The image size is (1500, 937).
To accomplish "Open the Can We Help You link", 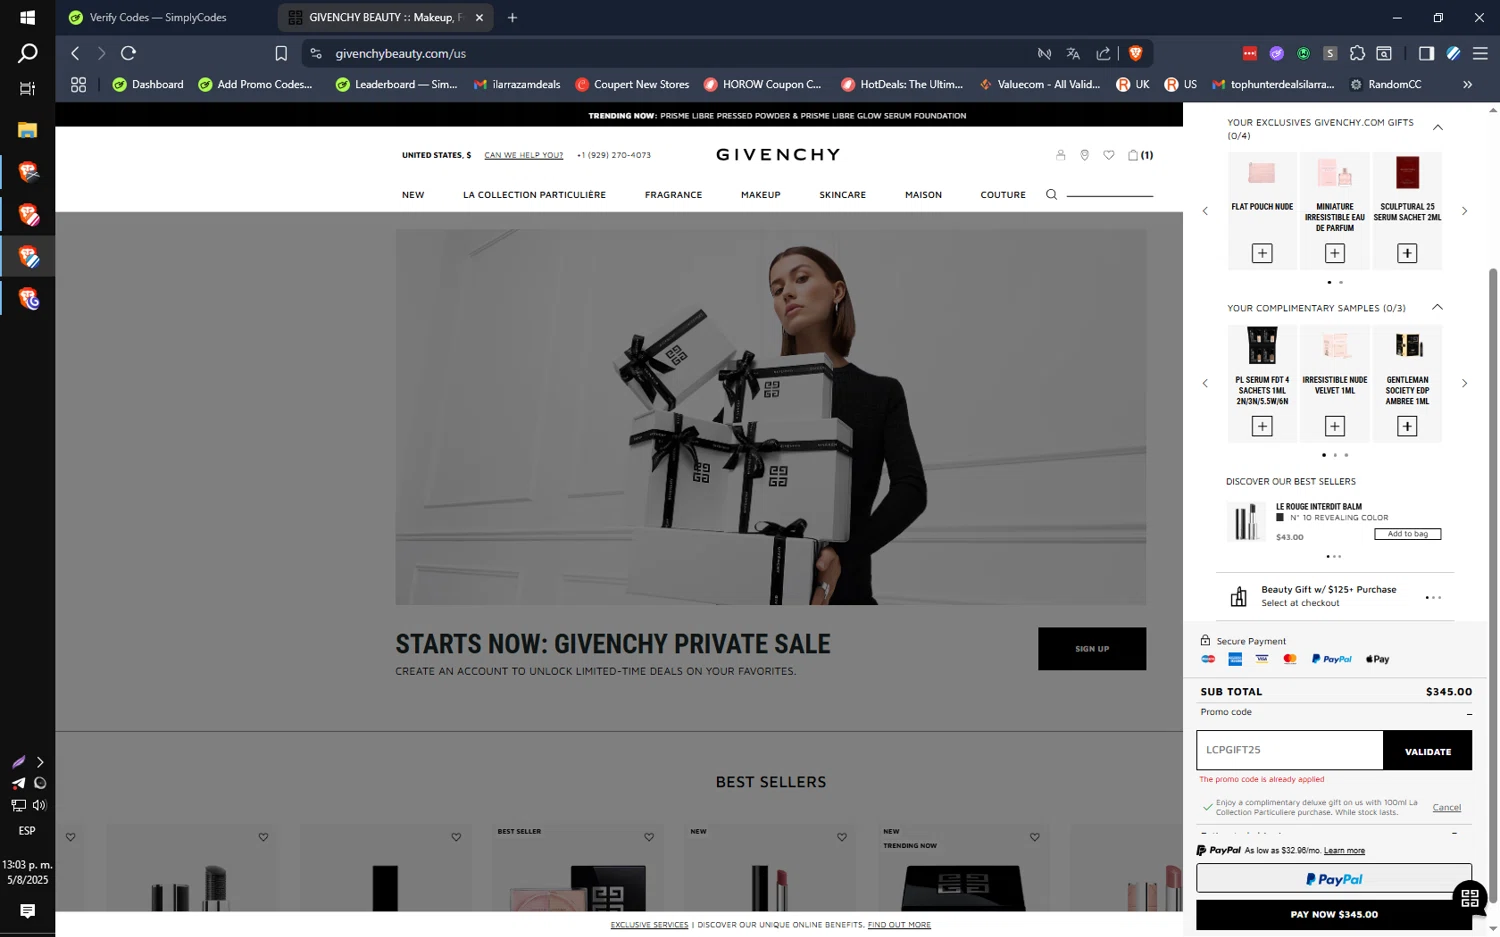I will point(523,155).
